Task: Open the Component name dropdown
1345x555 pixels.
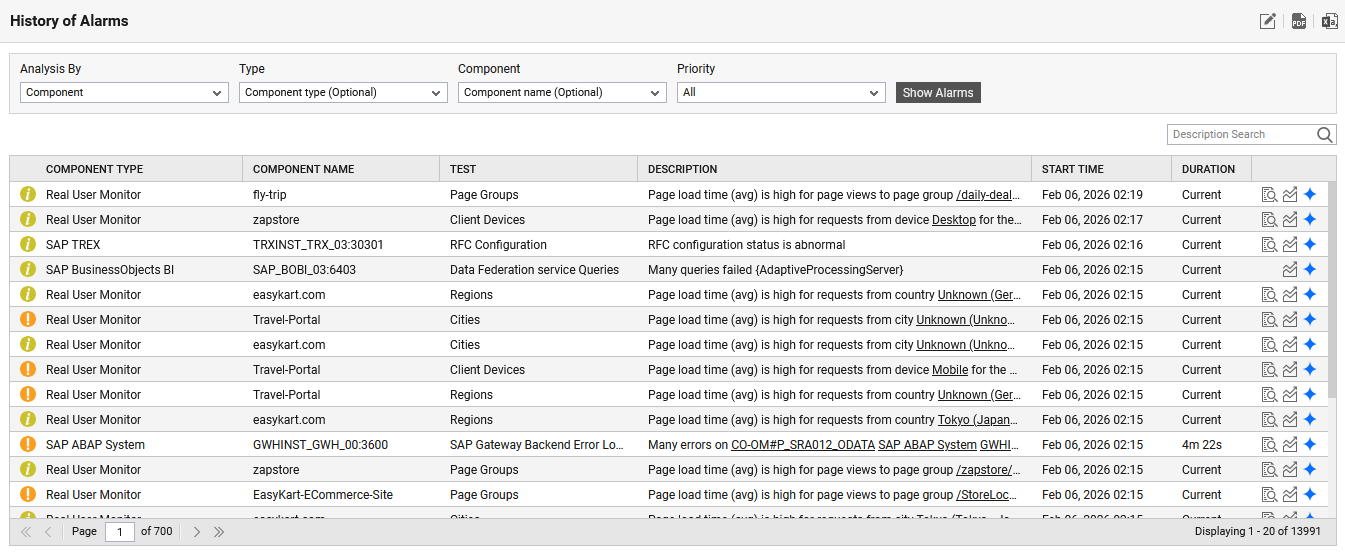Action: click(562, 93)
